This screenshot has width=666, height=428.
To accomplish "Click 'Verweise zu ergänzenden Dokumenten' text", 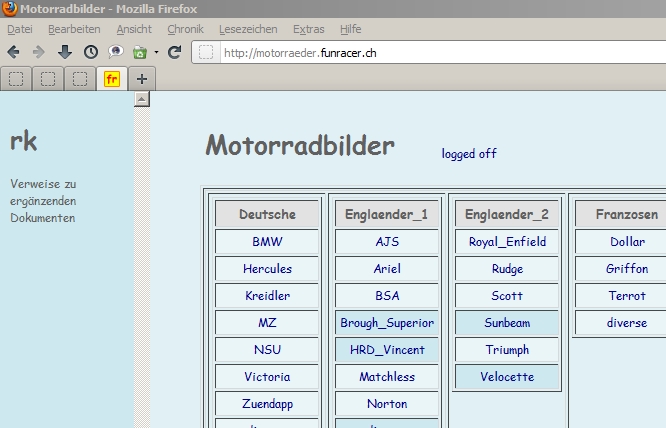I will coord(43,201).
